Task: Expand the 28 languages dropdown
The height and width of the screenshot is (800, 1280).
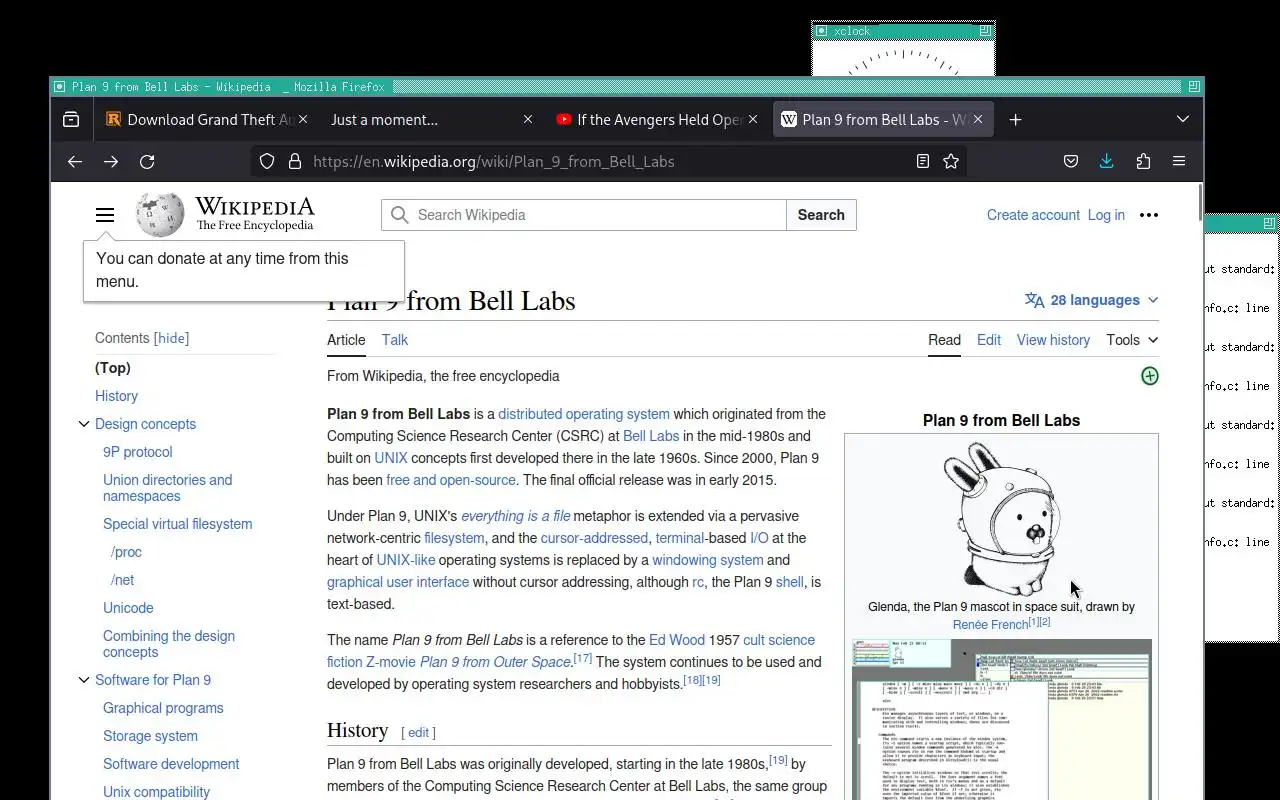Action: (1092, 300)
